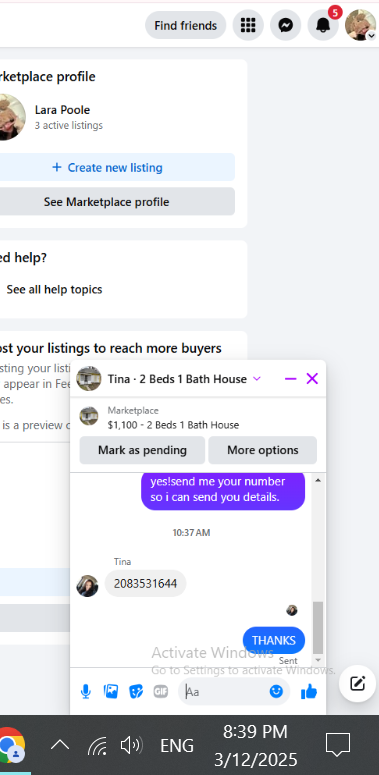Viewport: 379px width, 775px height.
Task: Open See Marketplace profile
Action: tap(107, 202)
